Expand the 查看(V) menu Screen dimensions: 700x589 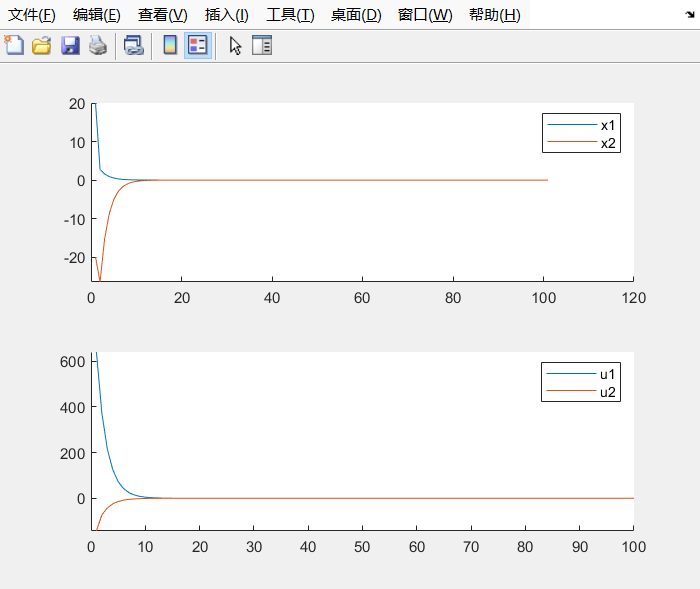[x=162, y=15]
